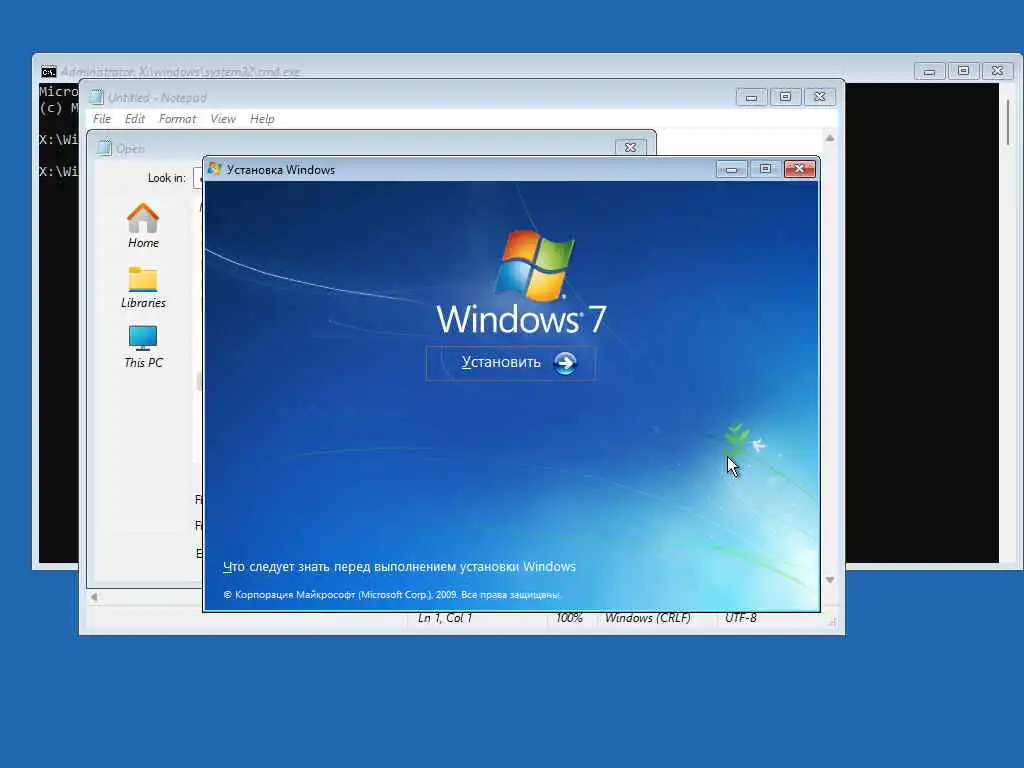The height and width of the screenshot is (768, 1024).
Task: Close the Notepad window
Action: click(820, 97)
